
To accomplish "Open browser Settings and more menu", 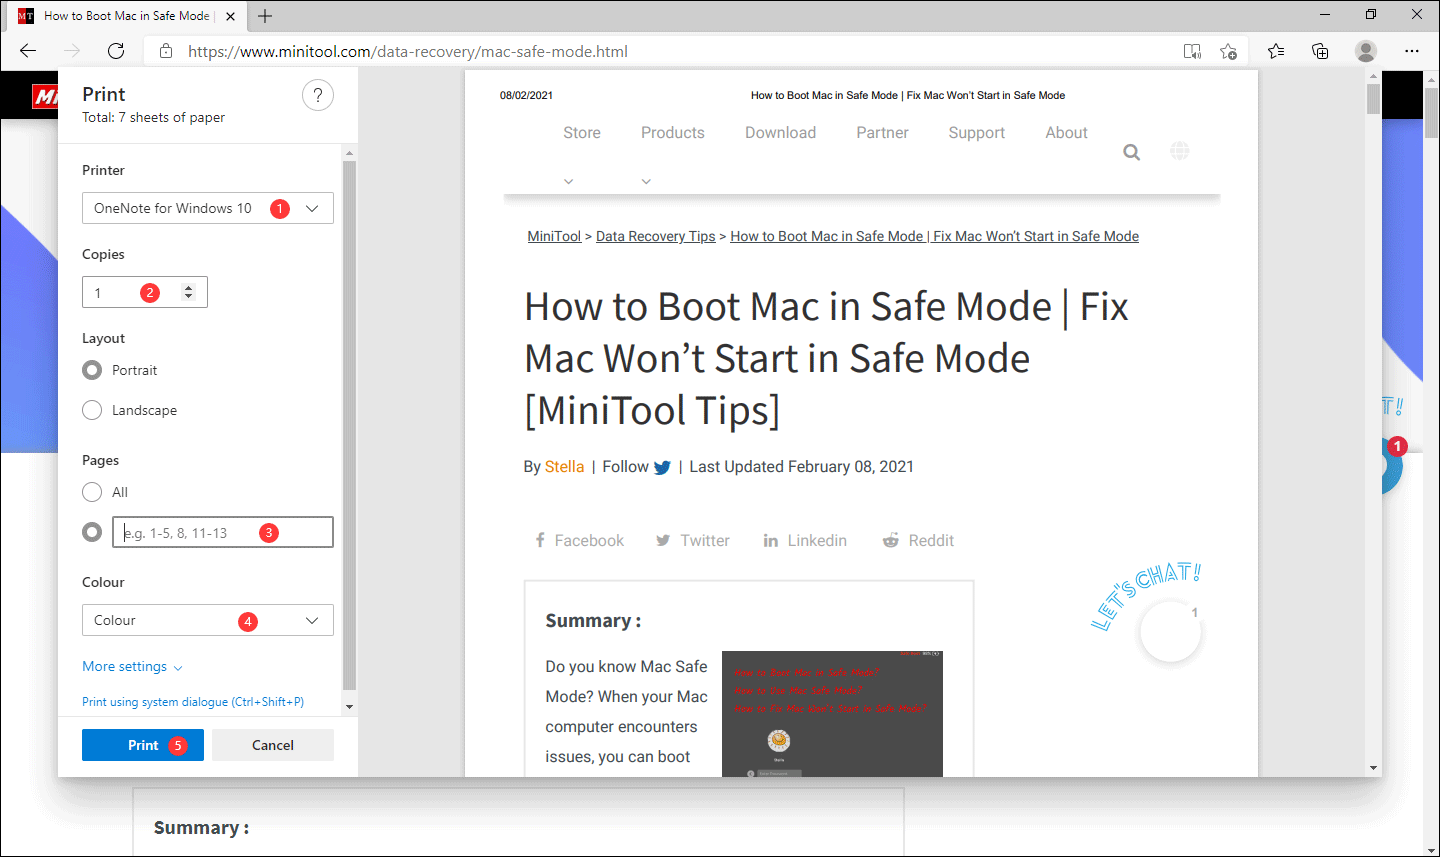I will click(1412, 51).
